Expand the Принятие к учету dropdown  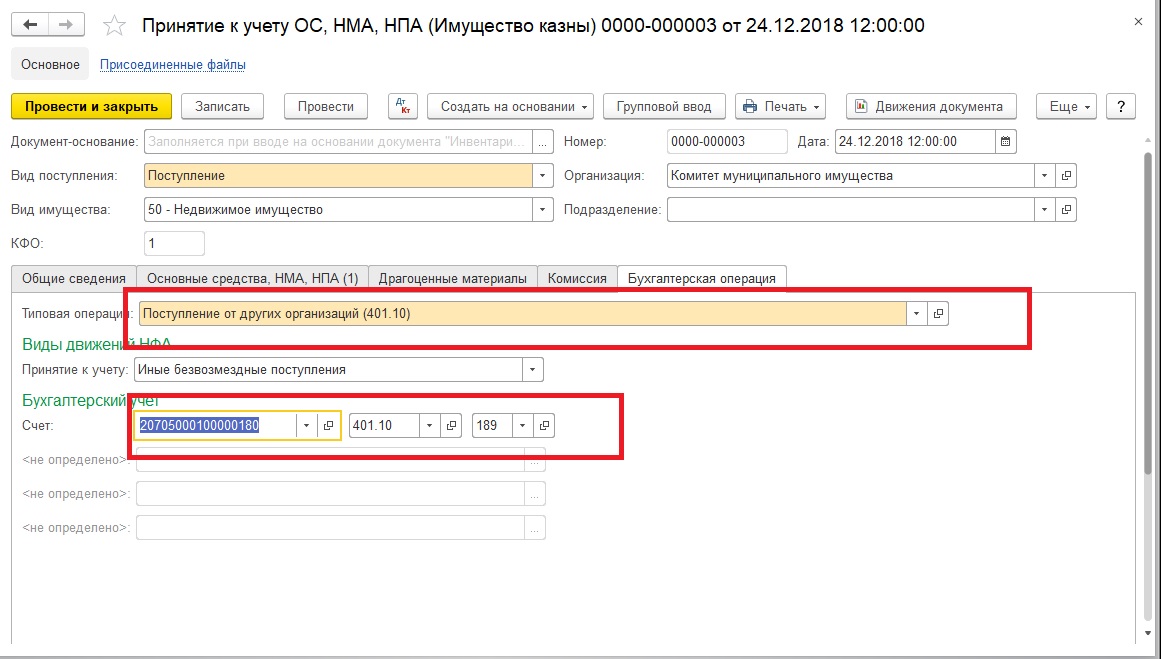(533, 370)
